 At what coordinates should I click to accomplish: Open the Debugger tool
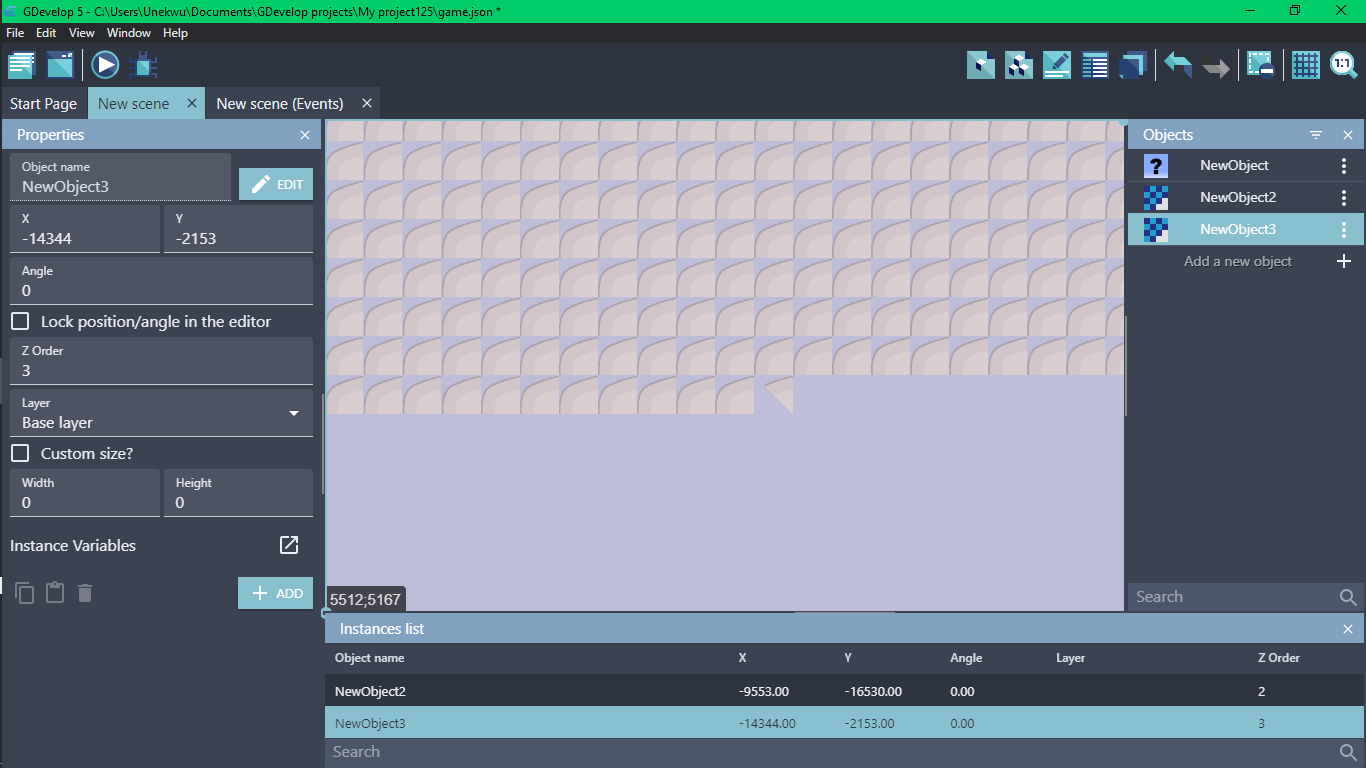(x=144, y=64)
